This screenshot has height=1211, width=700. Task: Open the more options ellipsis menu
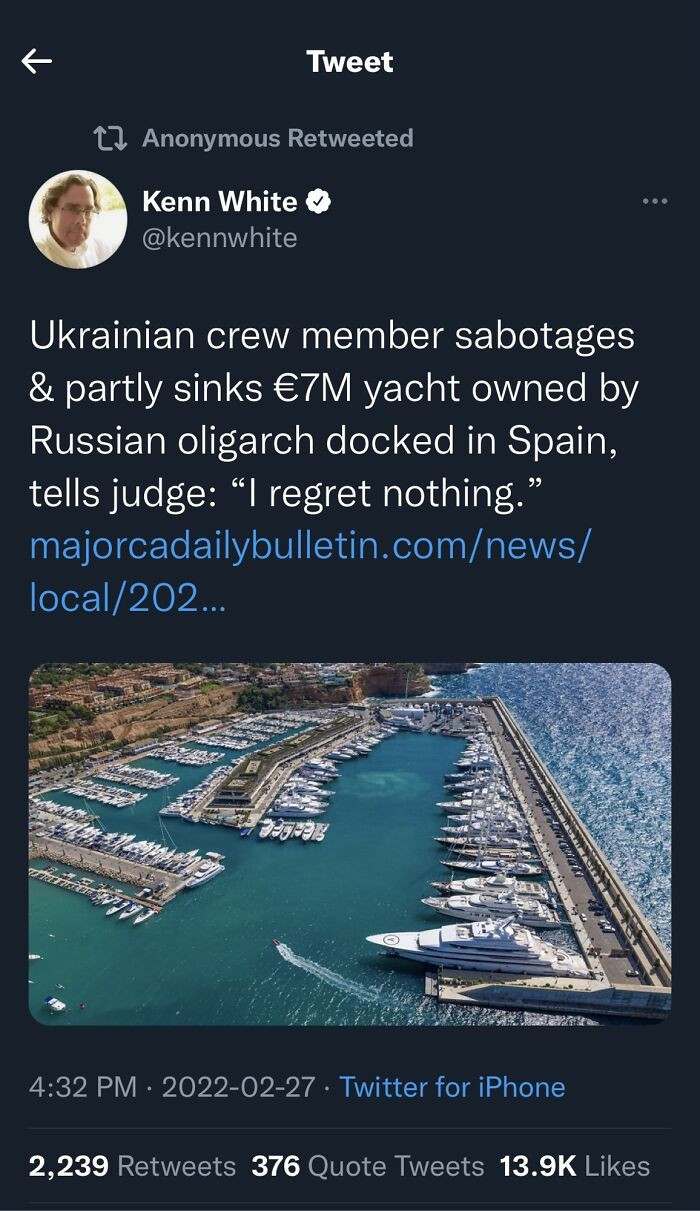click(x=655, y=200)
